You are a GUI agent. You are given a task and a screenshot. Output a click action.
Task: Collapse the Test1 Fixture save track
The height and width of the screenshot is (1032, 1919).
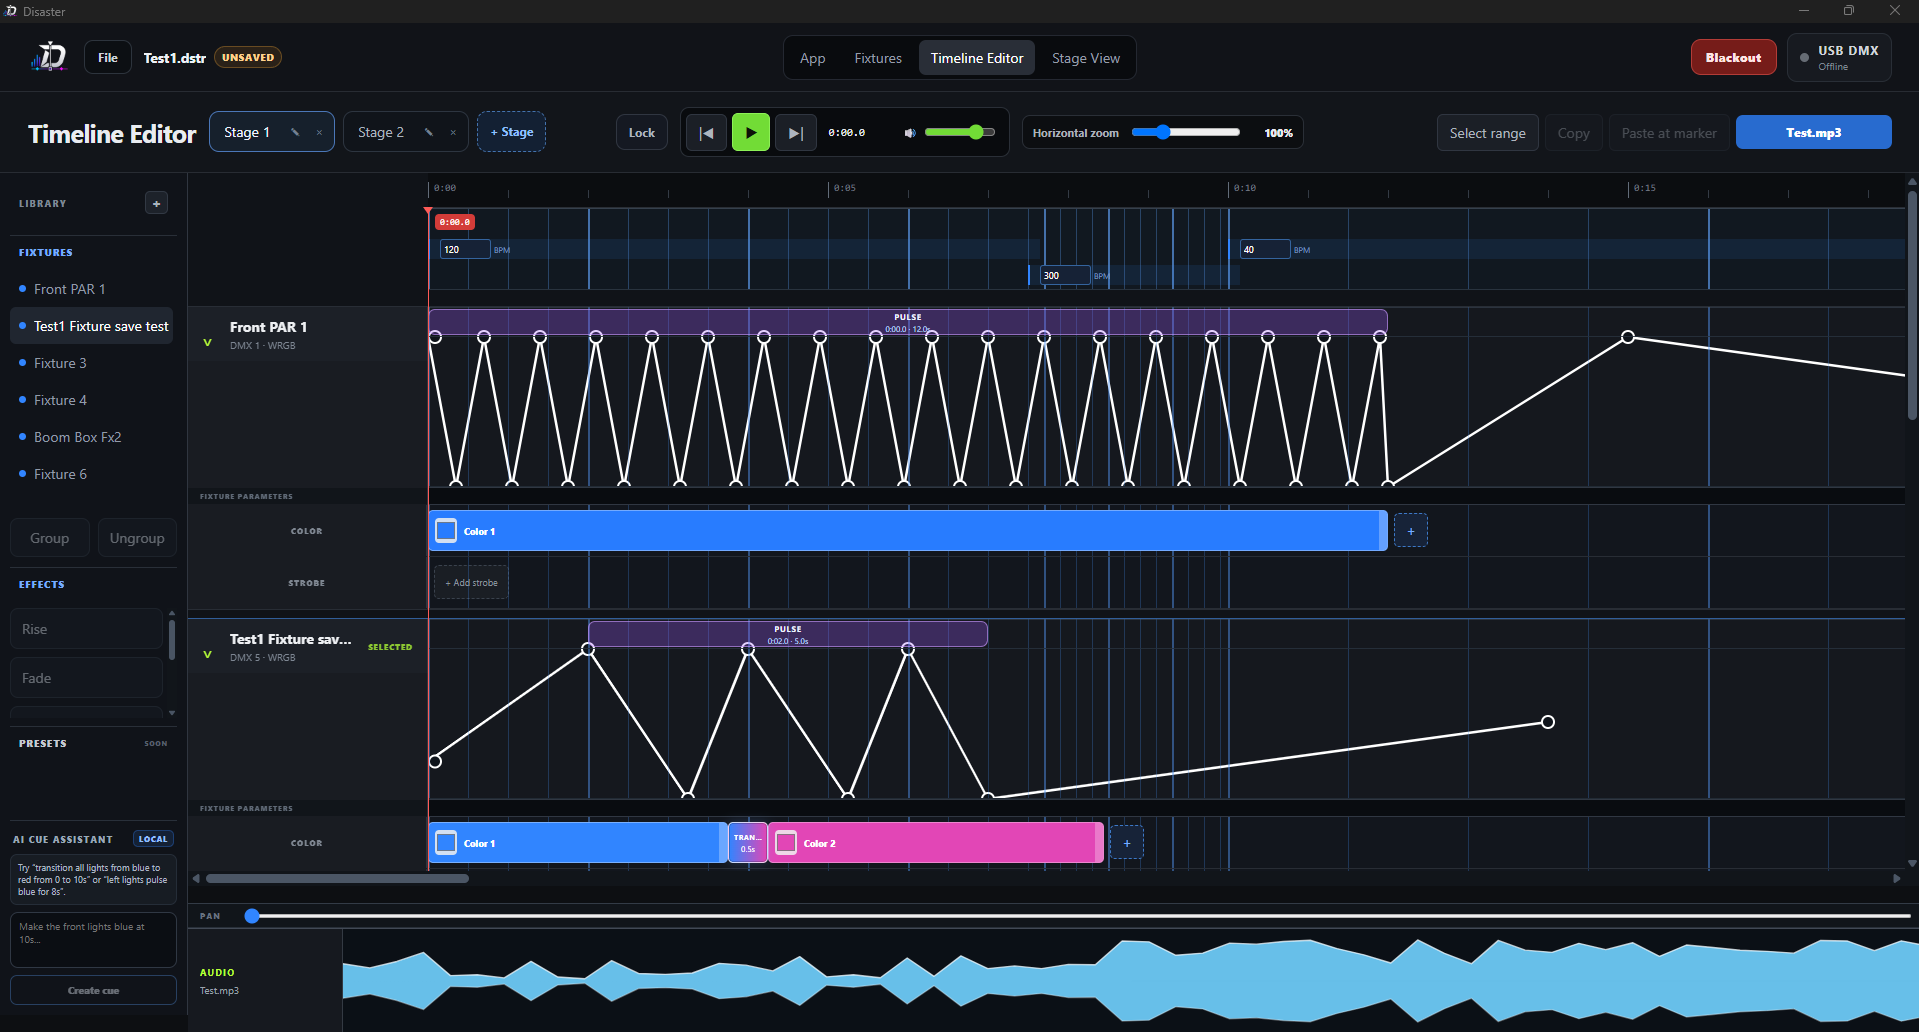(207, 655)
